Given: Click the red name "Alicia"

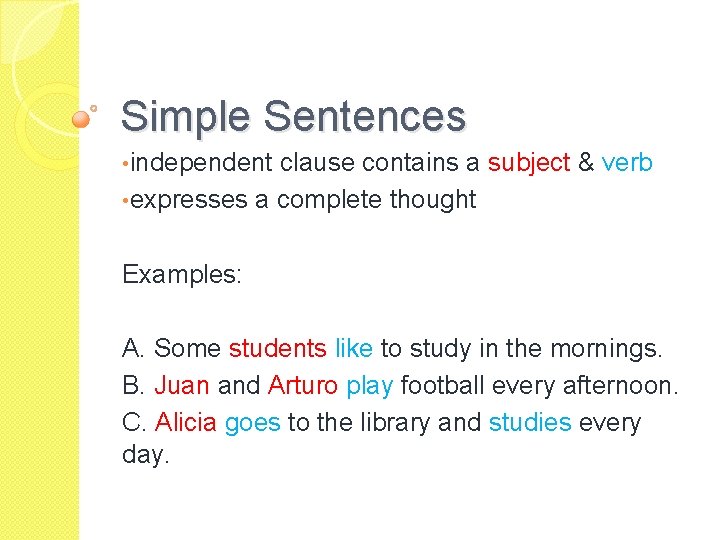Looking at the screenshot, I should tap(186, 422).
